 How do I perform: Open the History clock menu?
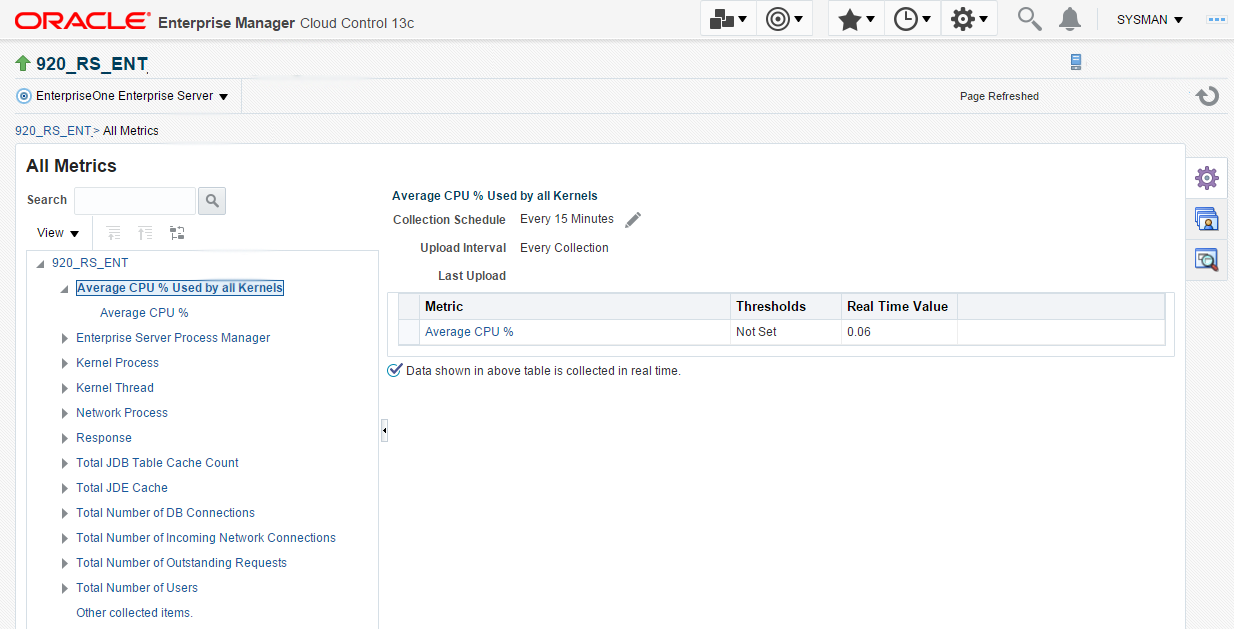click(912, 19)
